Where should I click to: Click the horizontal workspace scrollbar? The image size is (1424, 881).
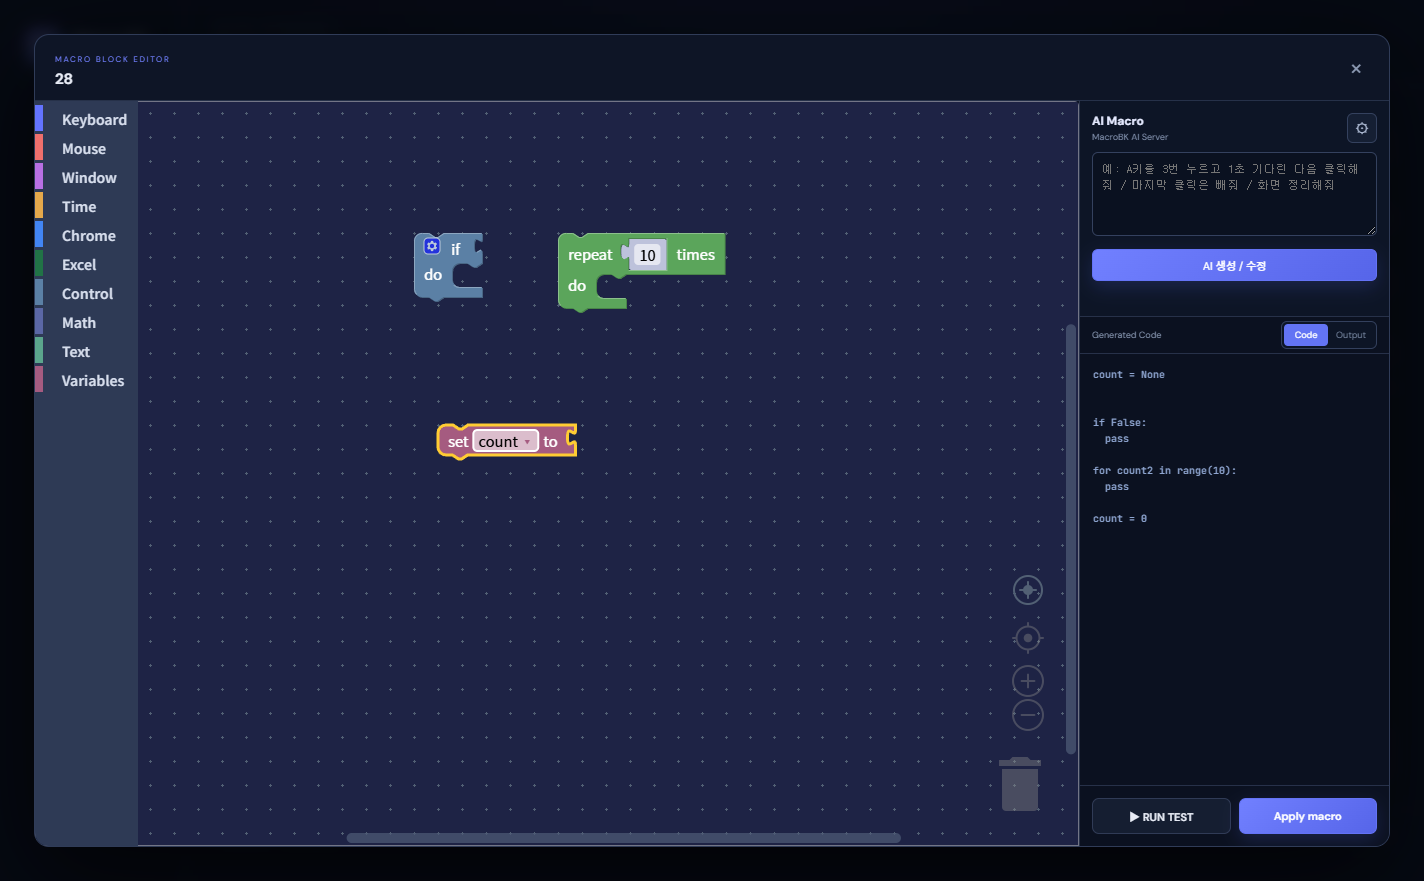[x=623, y=838]
